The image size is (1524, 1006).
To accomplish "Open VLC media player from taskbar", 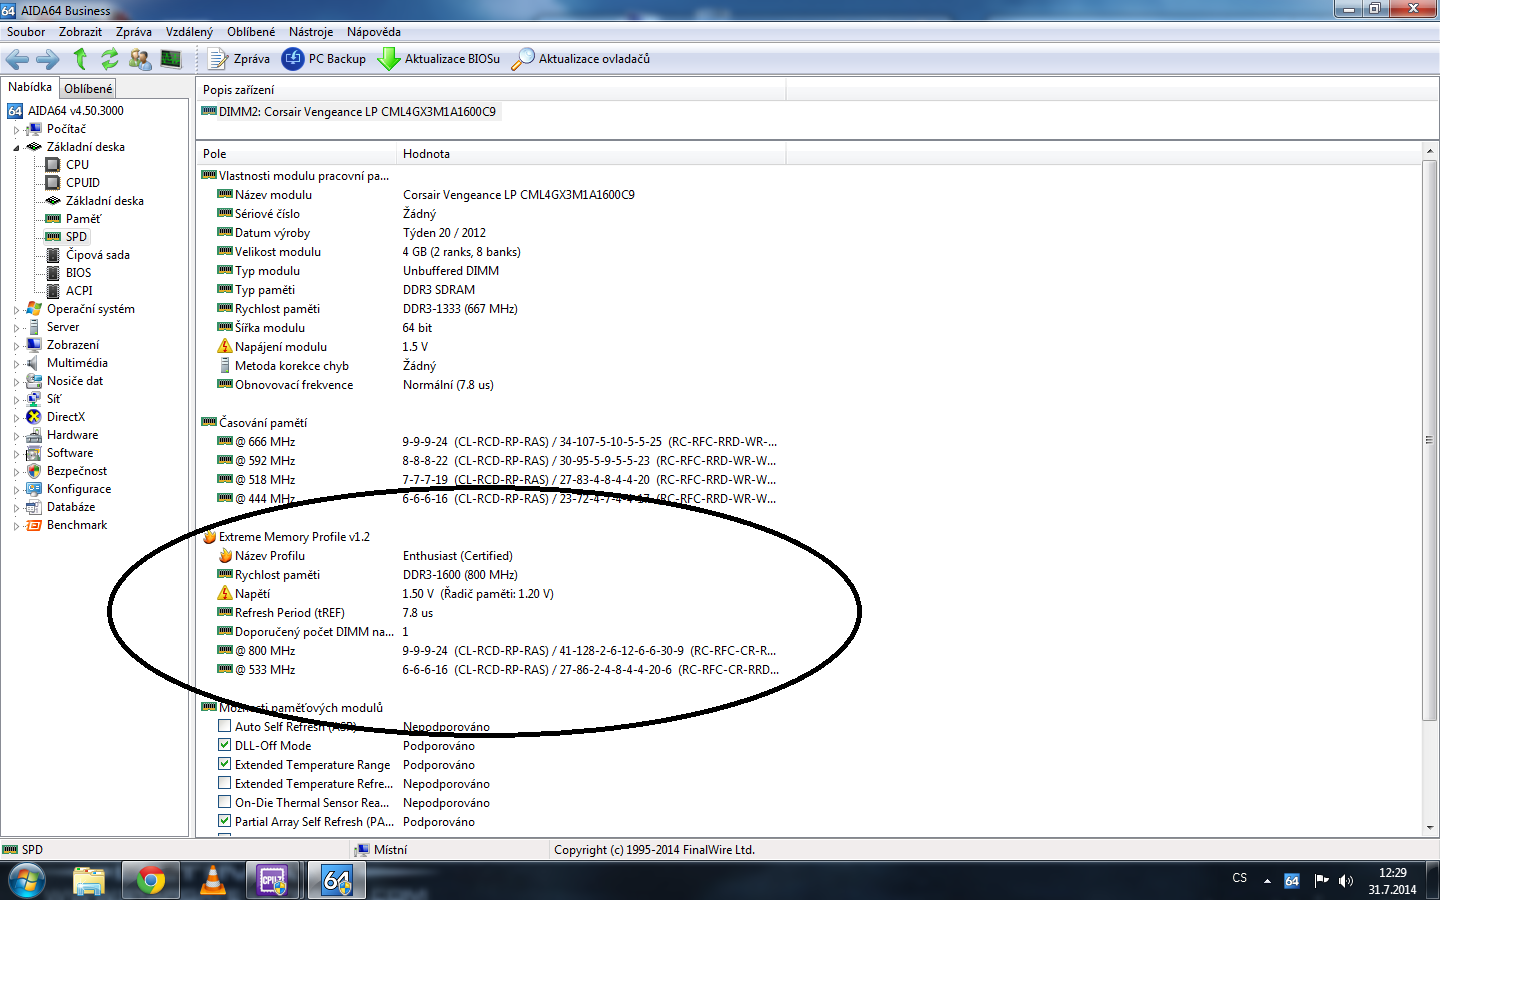I will point(213,881).
